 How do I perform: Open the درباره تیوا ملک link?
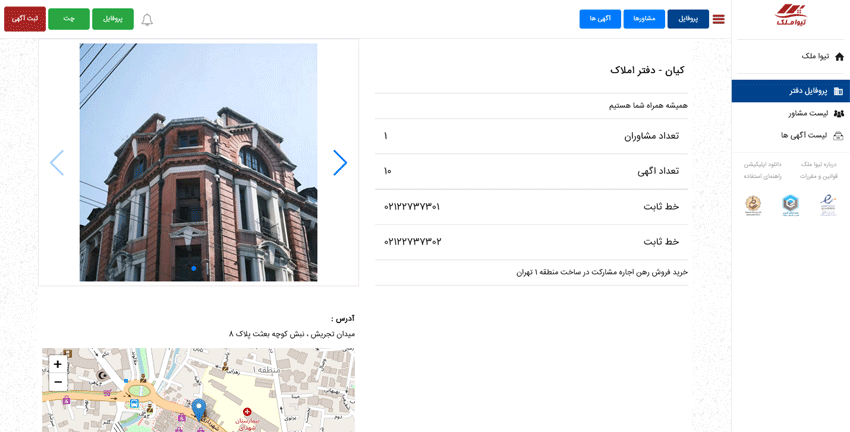pyautogui.click(x=819, y=164)
